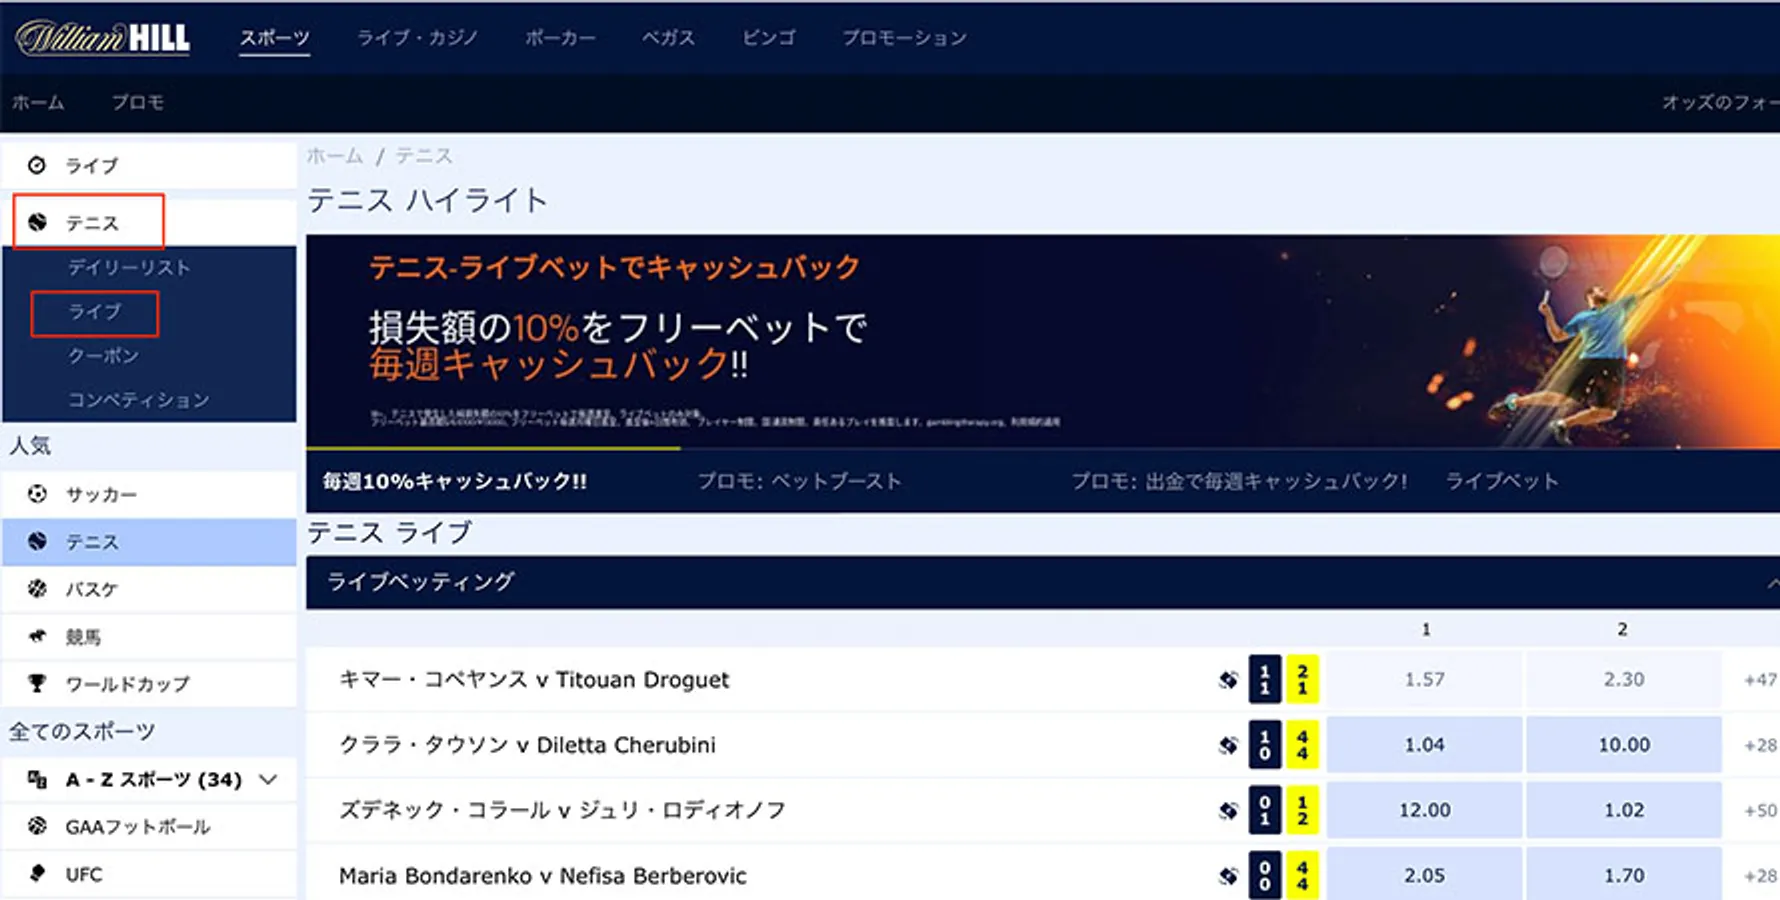1780x900 pixels.
Task: Open the Maria Bondarenko v Nefisa Berberovic match
Action: tap(542, 876)
